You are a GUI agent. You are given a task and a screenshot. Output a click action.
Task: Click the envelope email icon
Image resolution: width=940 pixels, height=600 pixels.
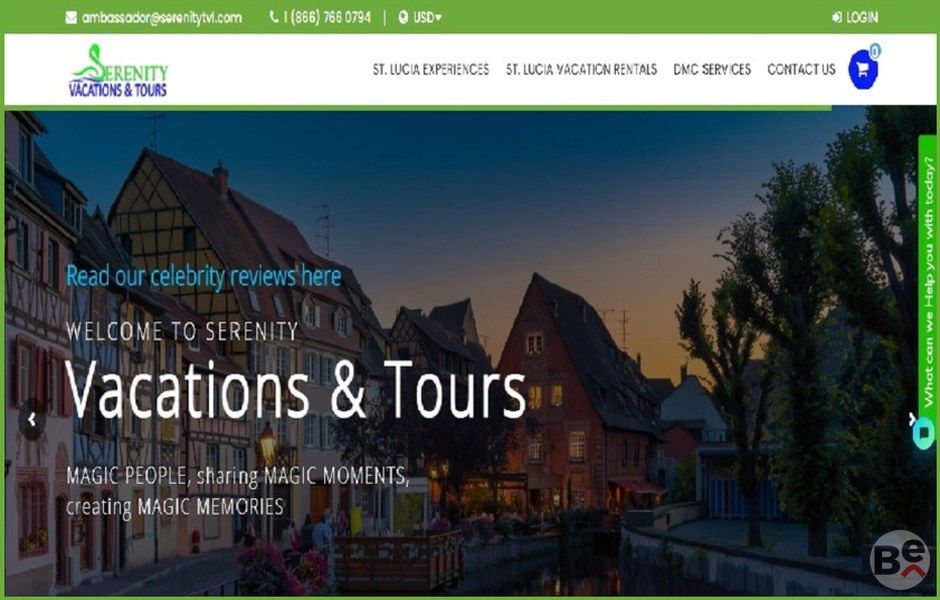[x=71, y=18]
